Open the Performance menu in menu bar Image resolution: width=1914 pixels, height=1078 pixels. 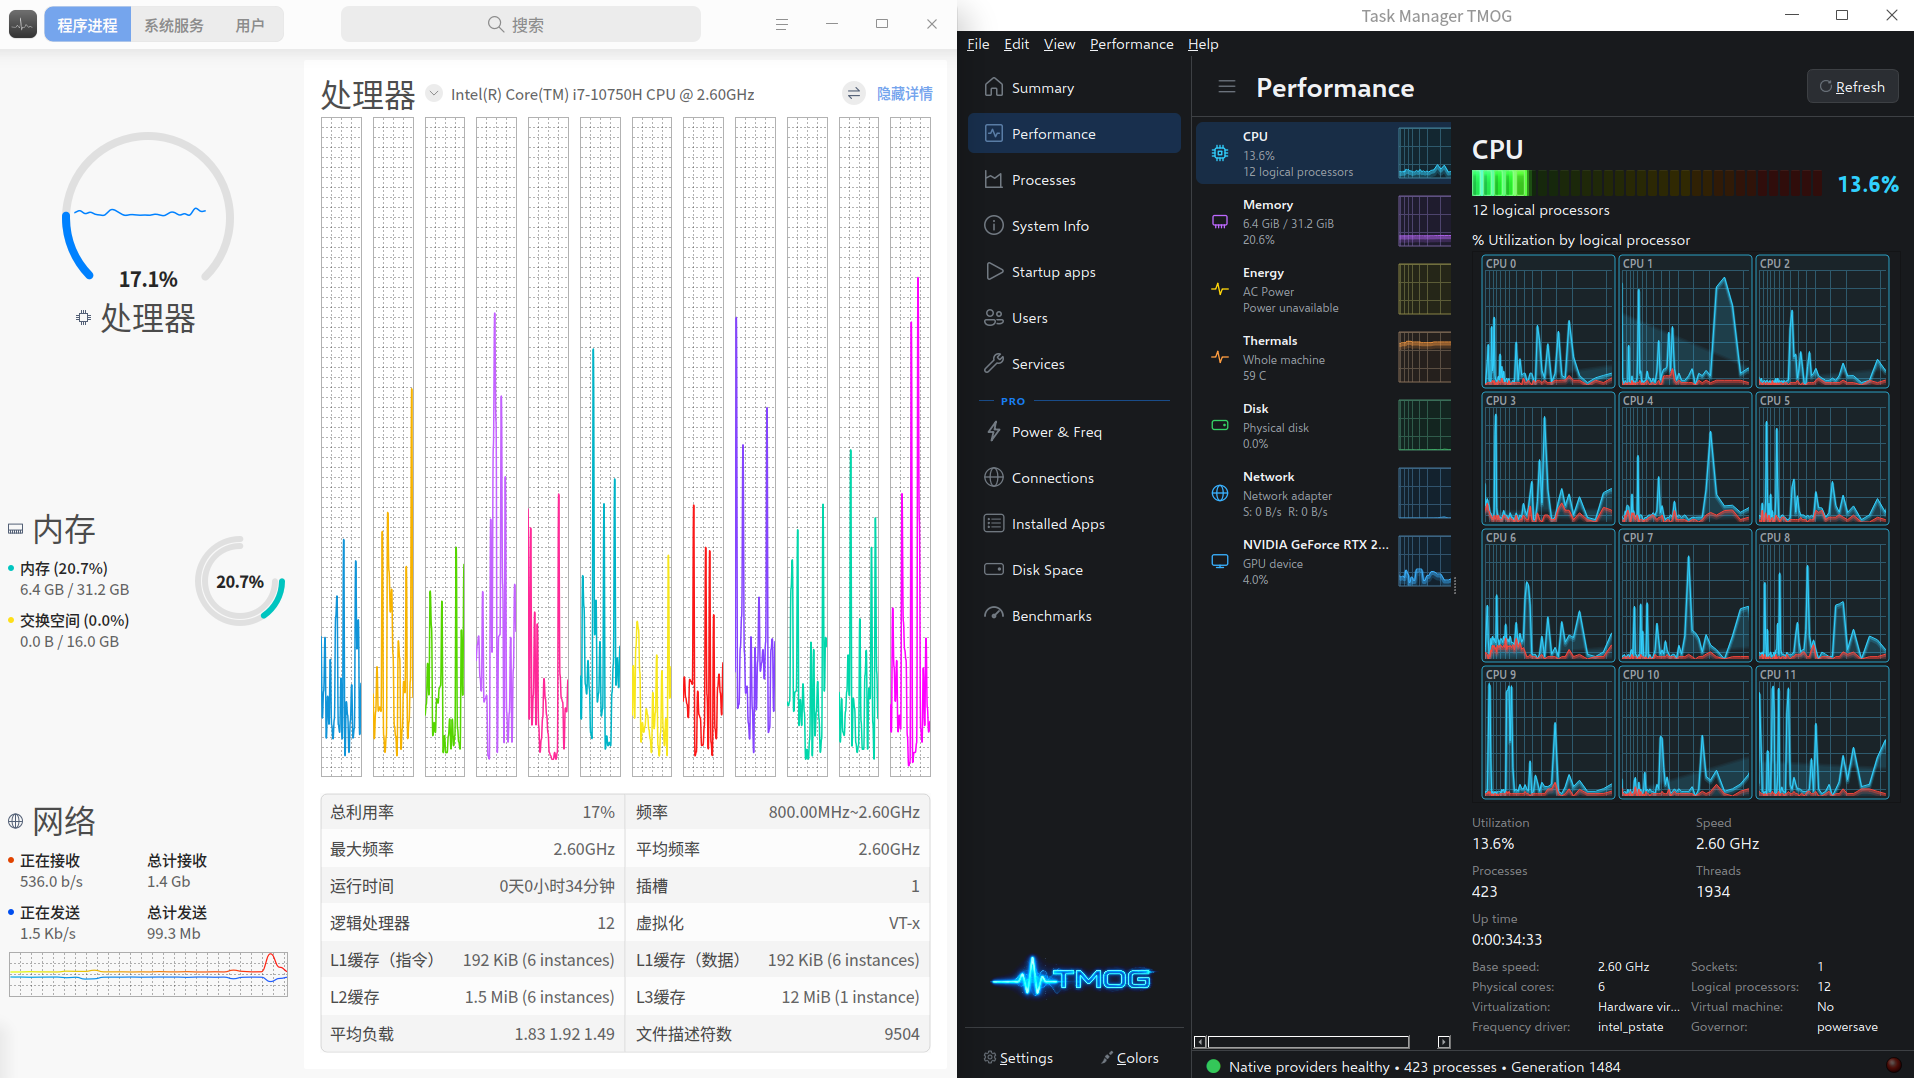tap(1131, 44)
